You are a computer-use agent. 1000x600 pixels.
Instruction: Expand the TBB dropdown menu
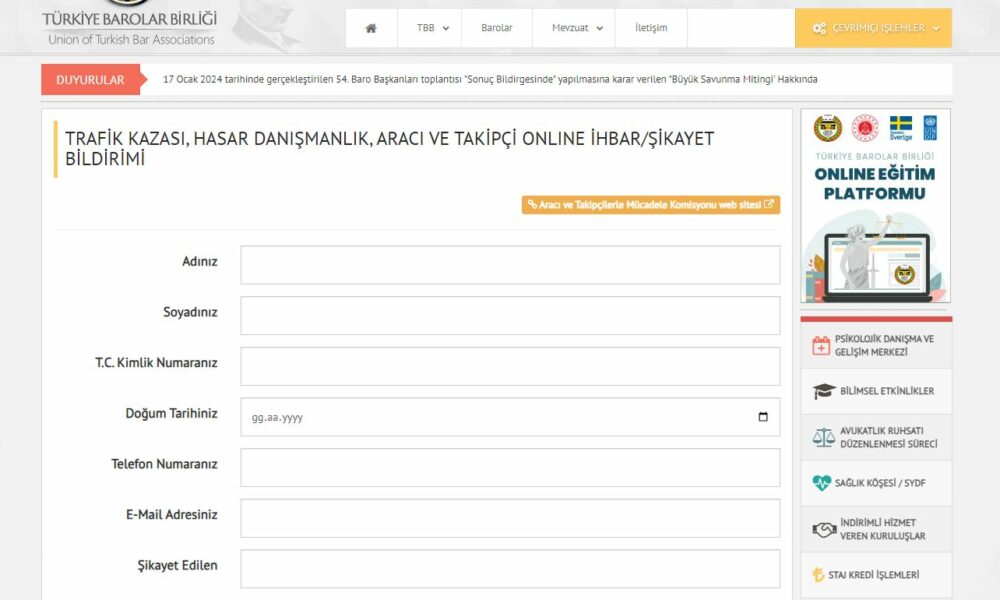(x=432, y=28)
